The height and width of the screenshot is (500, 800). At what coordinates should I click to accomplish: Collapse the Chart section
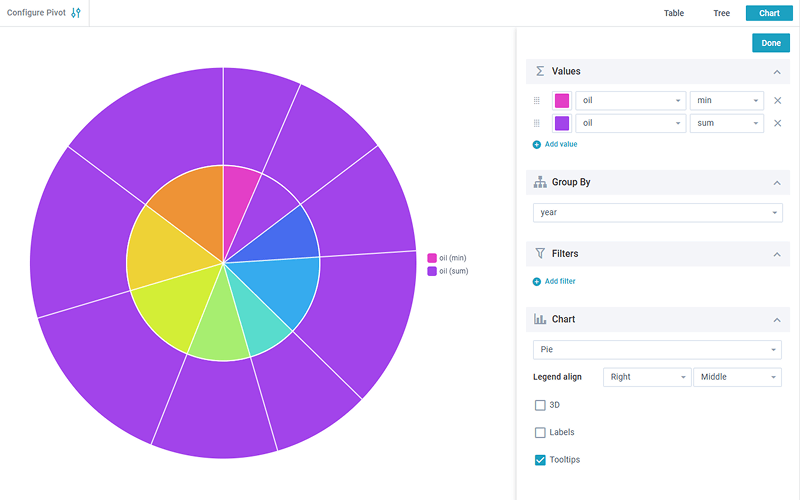(777, 320)
